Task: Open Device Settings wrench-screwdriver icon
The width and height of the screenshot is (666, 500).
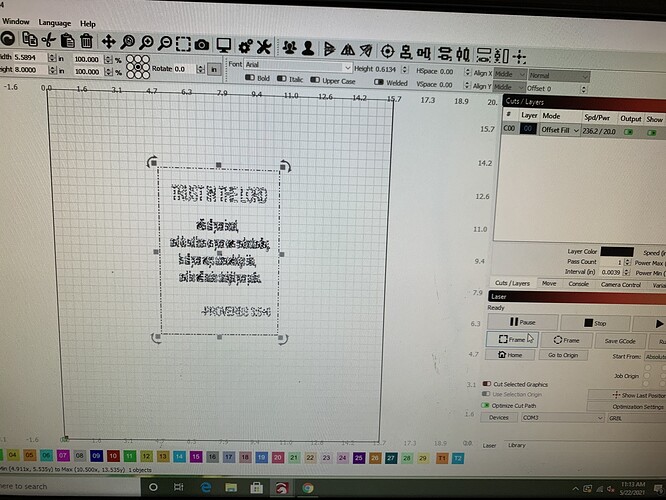Action: [x=263, y=46]
